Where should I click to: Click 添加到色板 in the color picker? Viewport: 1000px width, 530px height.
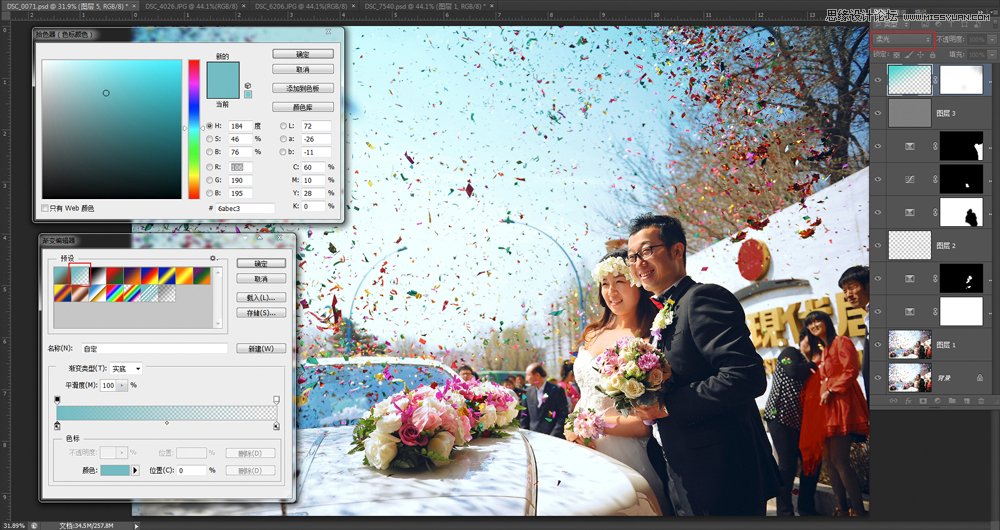[x=303, y=88]
